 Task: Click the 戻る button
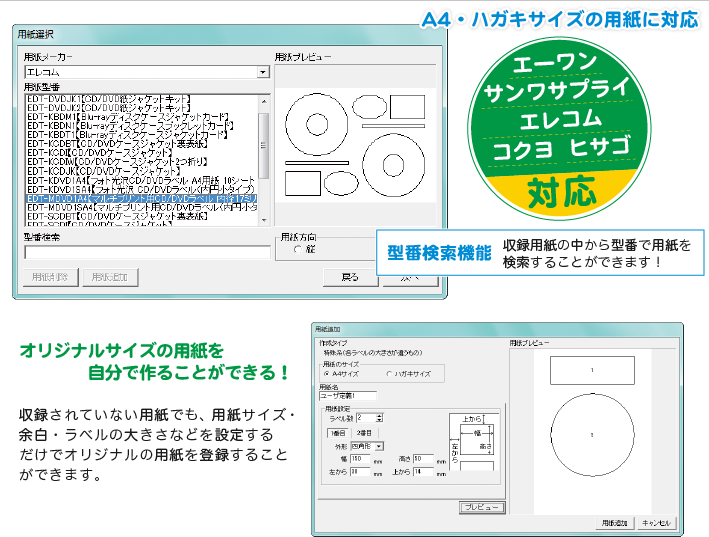350,277
